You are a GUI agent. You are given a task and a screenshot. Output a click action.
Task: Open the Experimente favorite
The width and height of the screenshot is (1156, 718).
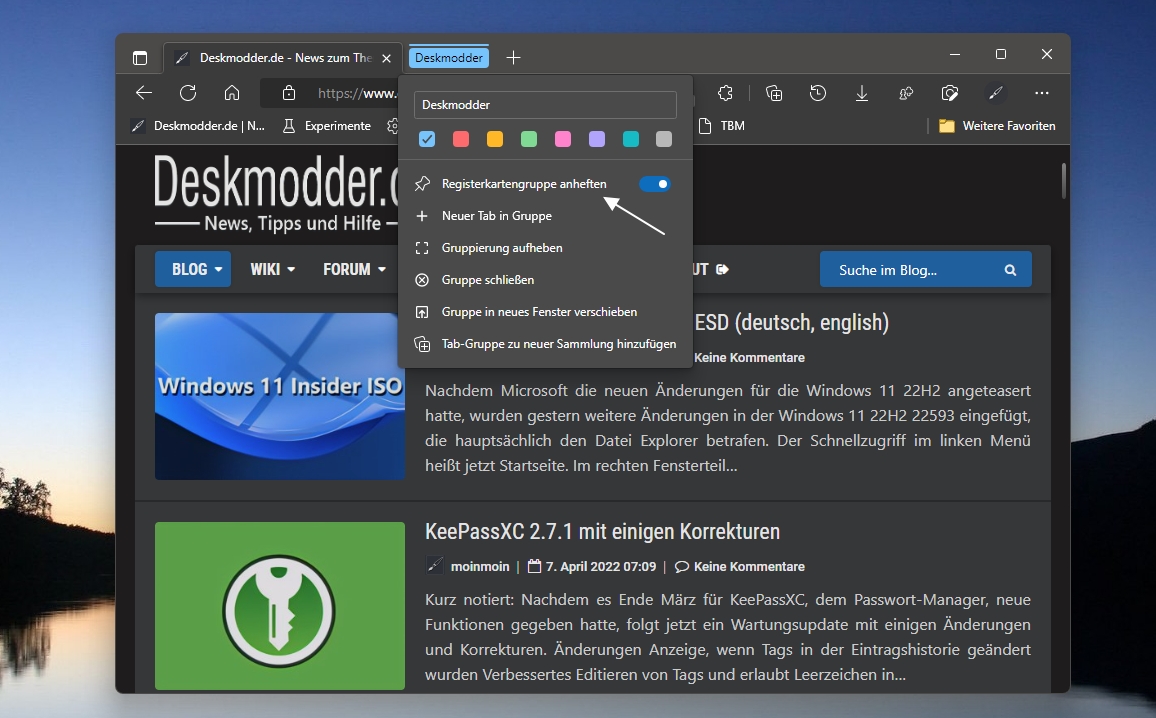tap(327, 126)
